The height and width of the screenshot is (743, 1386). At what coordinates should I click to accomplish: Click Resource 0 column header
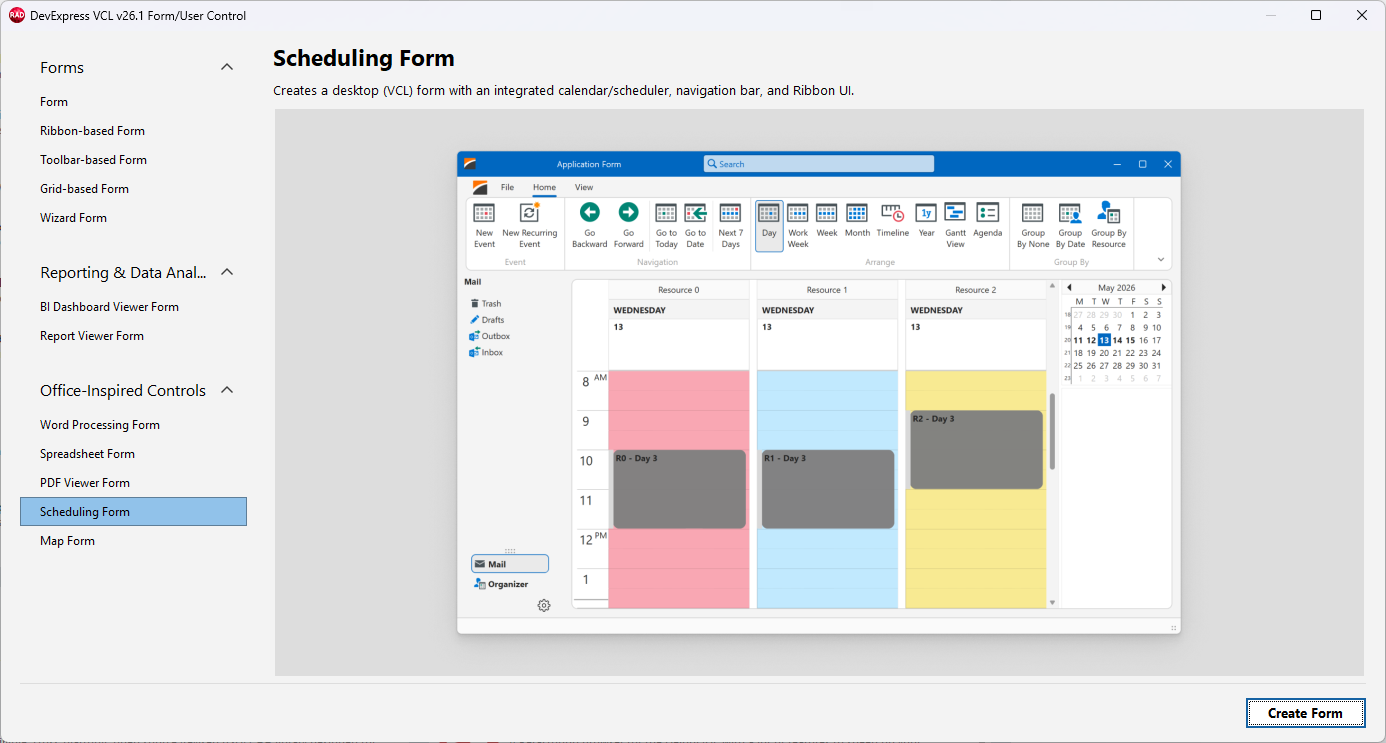tap(679, 290)
